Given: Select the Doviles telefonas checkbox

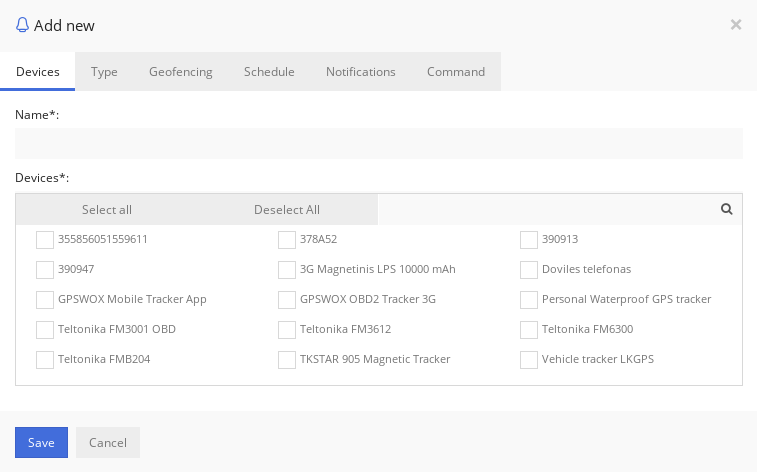Looking at the screenshot, I should 529,270.
